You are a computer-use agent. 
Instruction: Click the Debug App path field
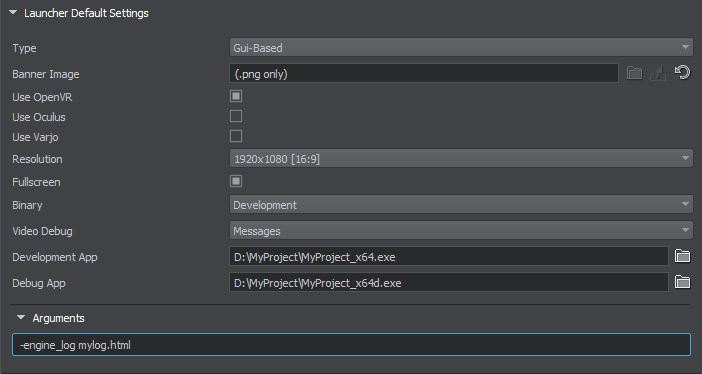click(449, 283)
